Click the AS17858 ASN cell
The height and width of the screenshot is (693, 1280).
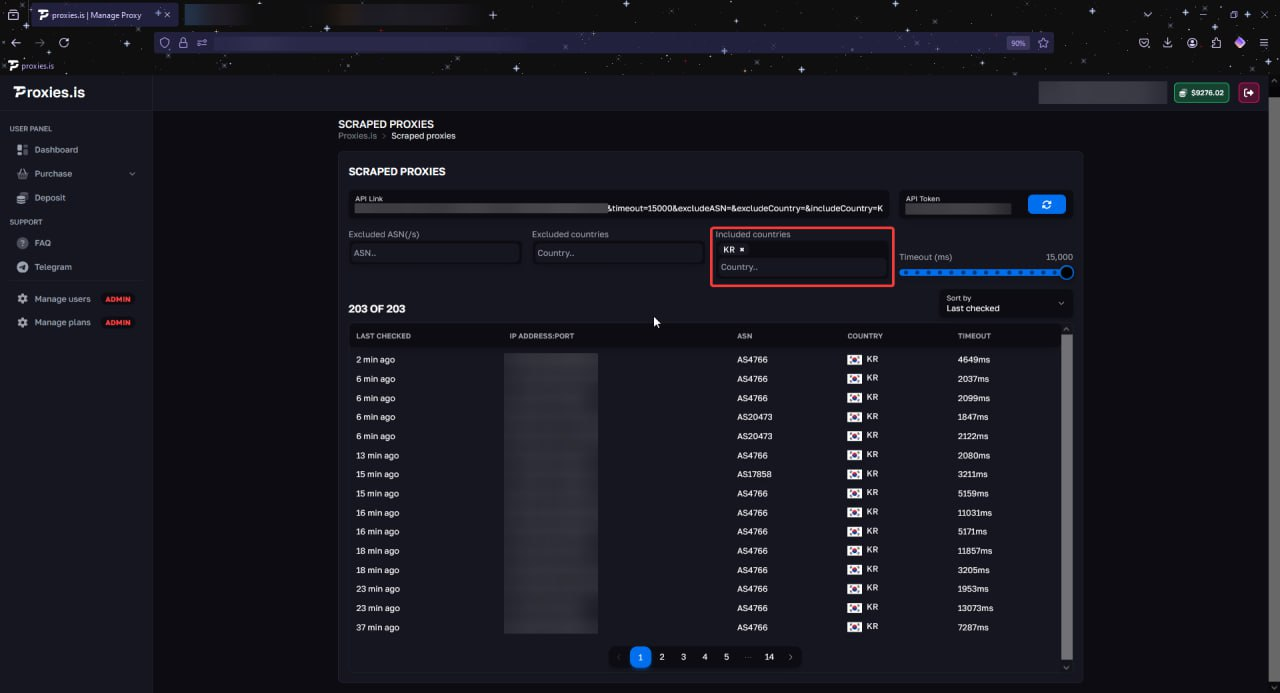(752, 474)
